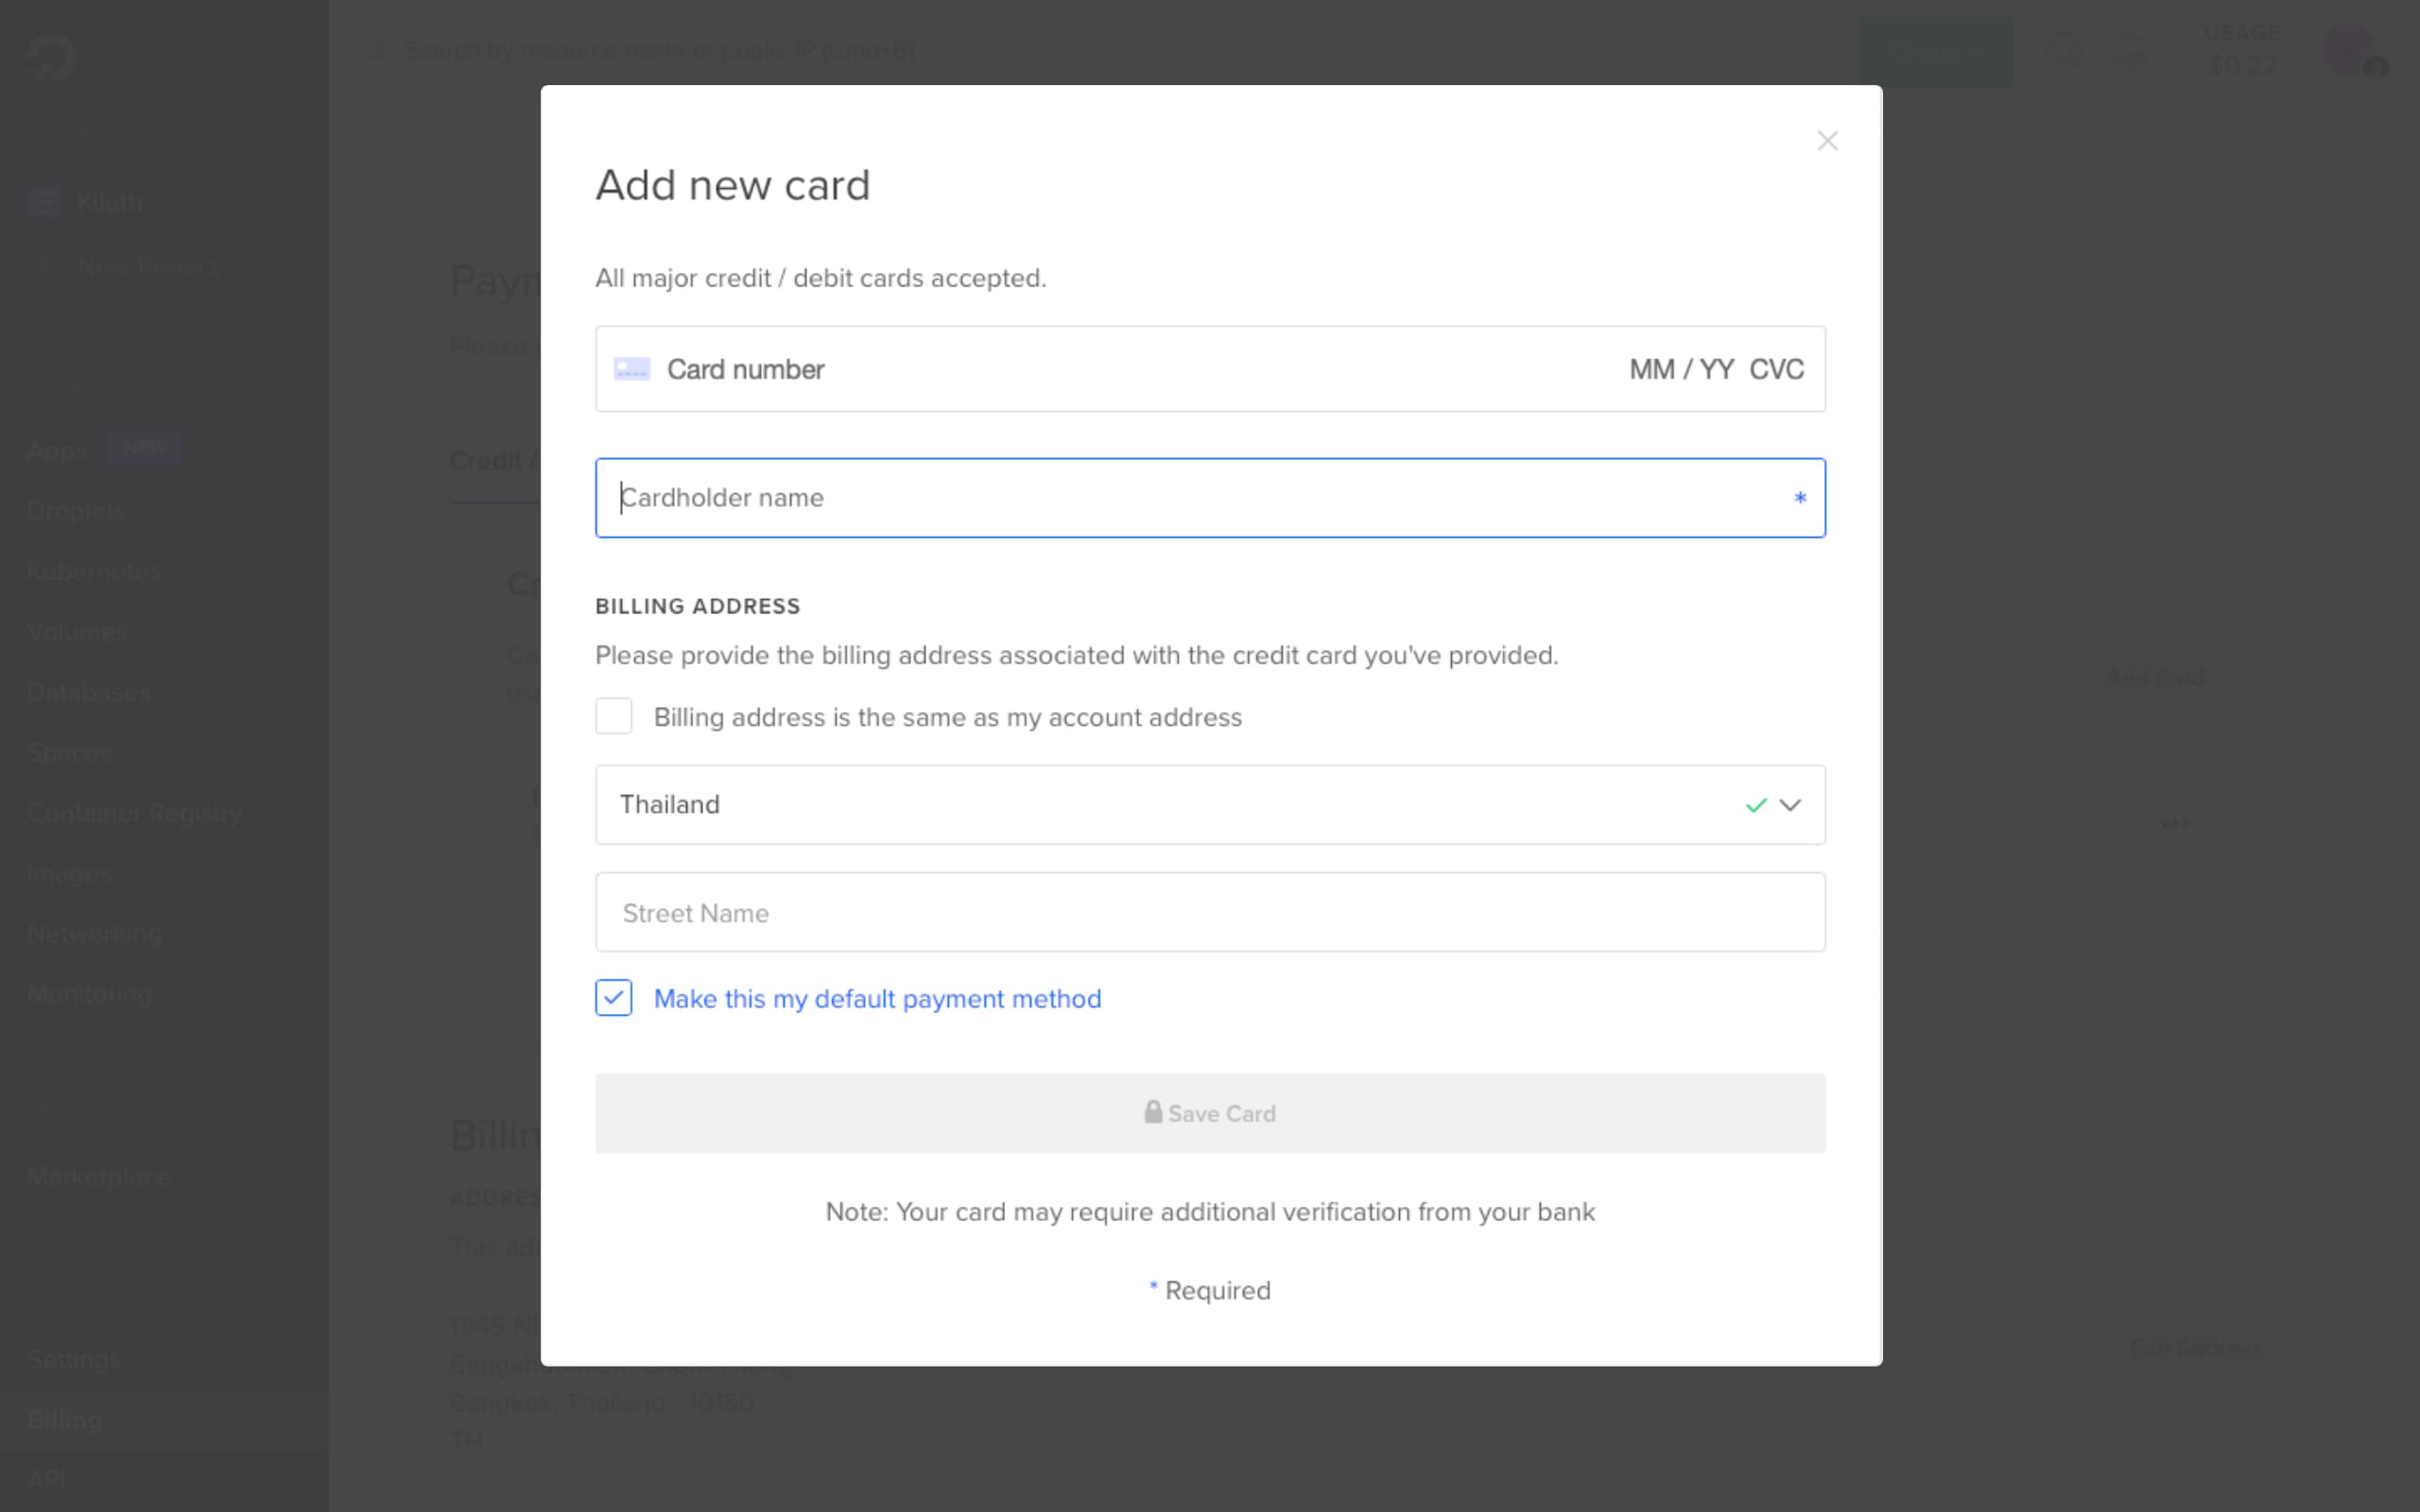Viewport: 2420px width, 1512px height.
Task: Click the user avatar at top right
Action: [2351, 51]
